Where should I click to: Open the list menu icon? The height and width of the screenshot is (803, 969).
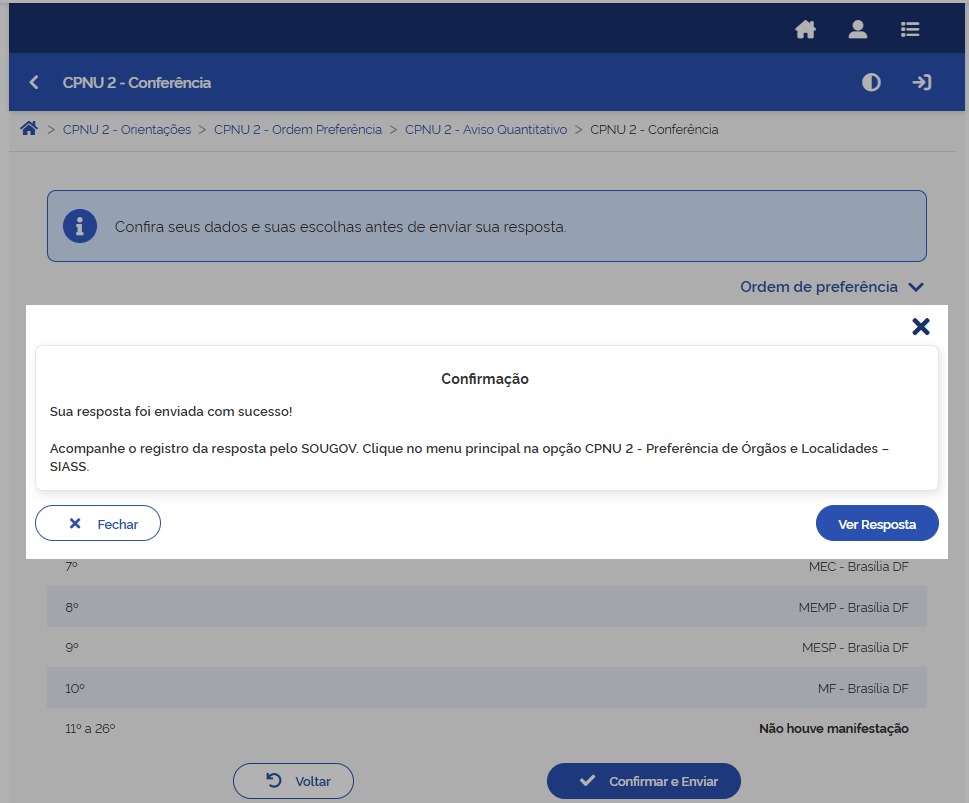click(910, 29)
